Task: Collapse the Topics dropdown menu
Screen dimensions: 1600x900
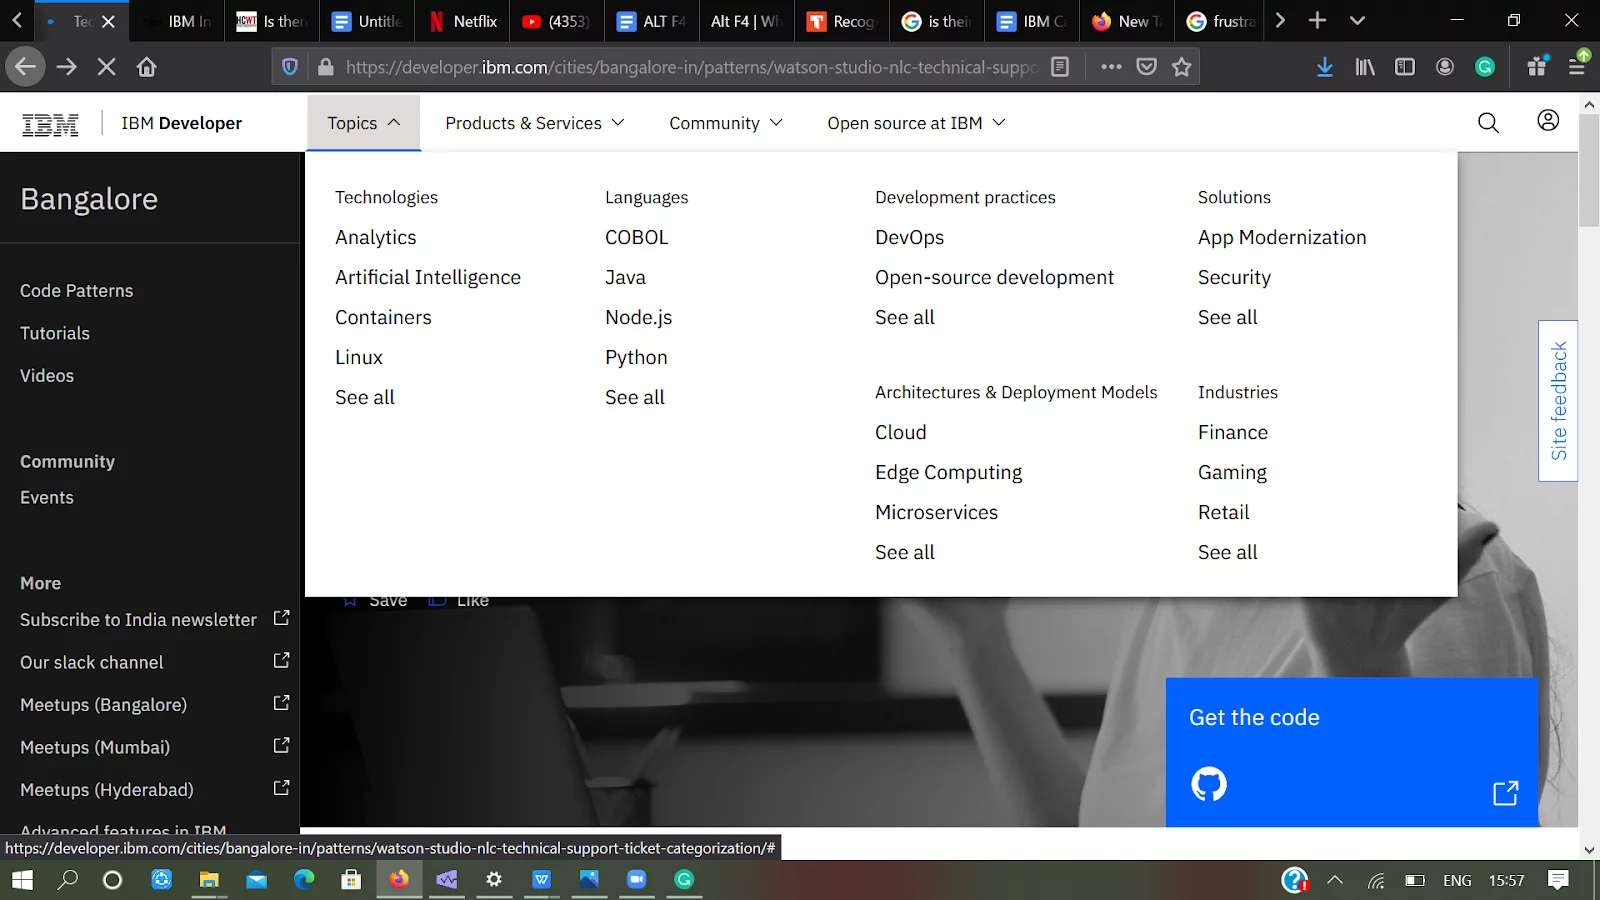Action: 364,123
